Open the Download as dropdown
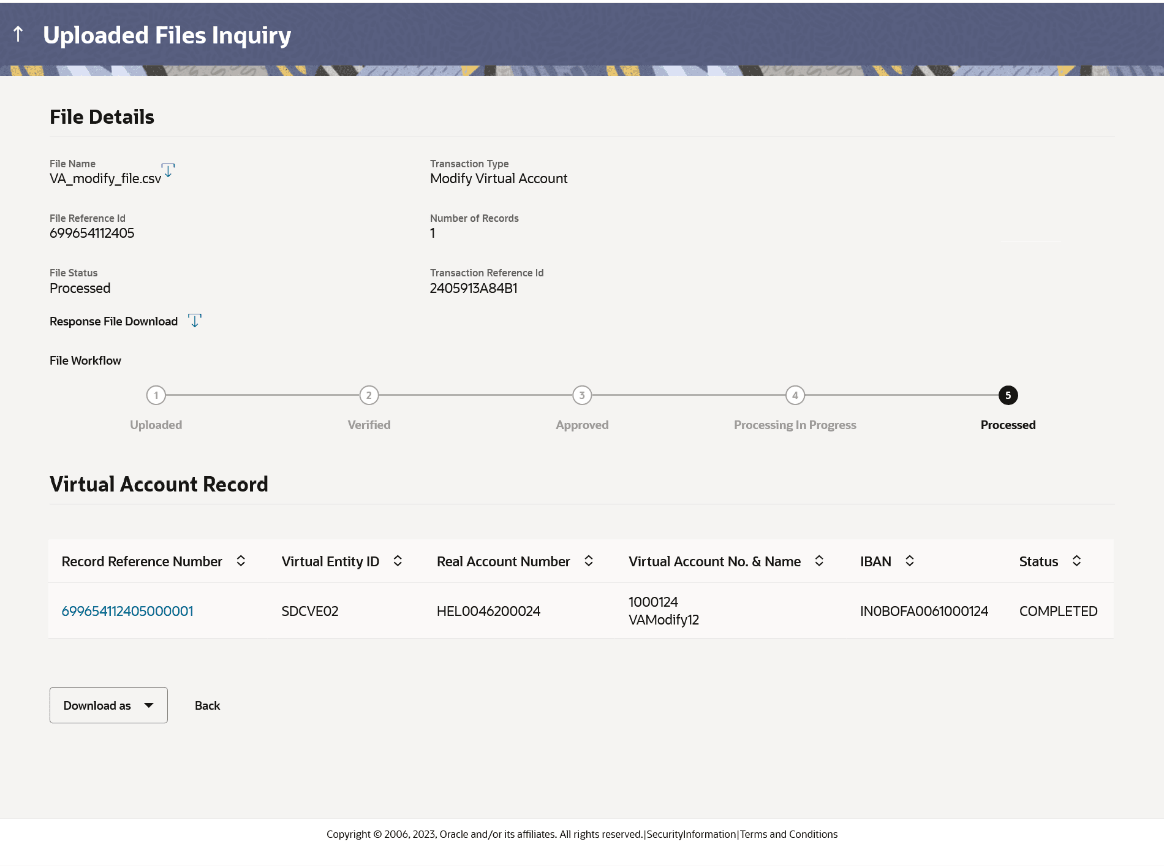The width and height of the screenshot is (1164, 866). [108, 705]
